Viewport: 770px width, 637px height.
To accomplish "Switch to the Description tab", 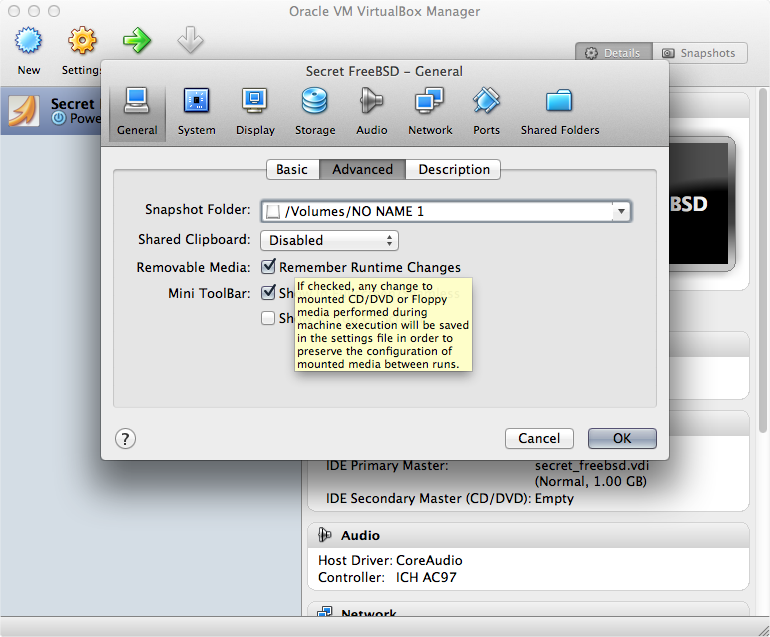I will 453,169.
